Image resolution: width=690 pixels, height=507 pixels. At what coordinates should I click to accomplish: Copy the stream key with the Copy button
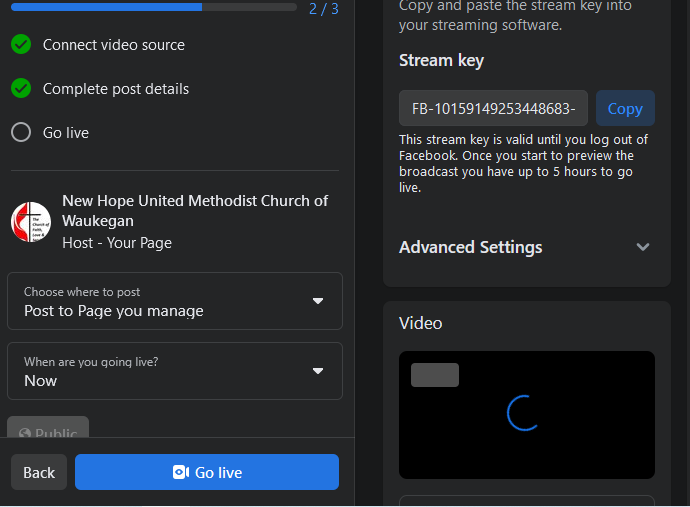click(x=625, y=109)
